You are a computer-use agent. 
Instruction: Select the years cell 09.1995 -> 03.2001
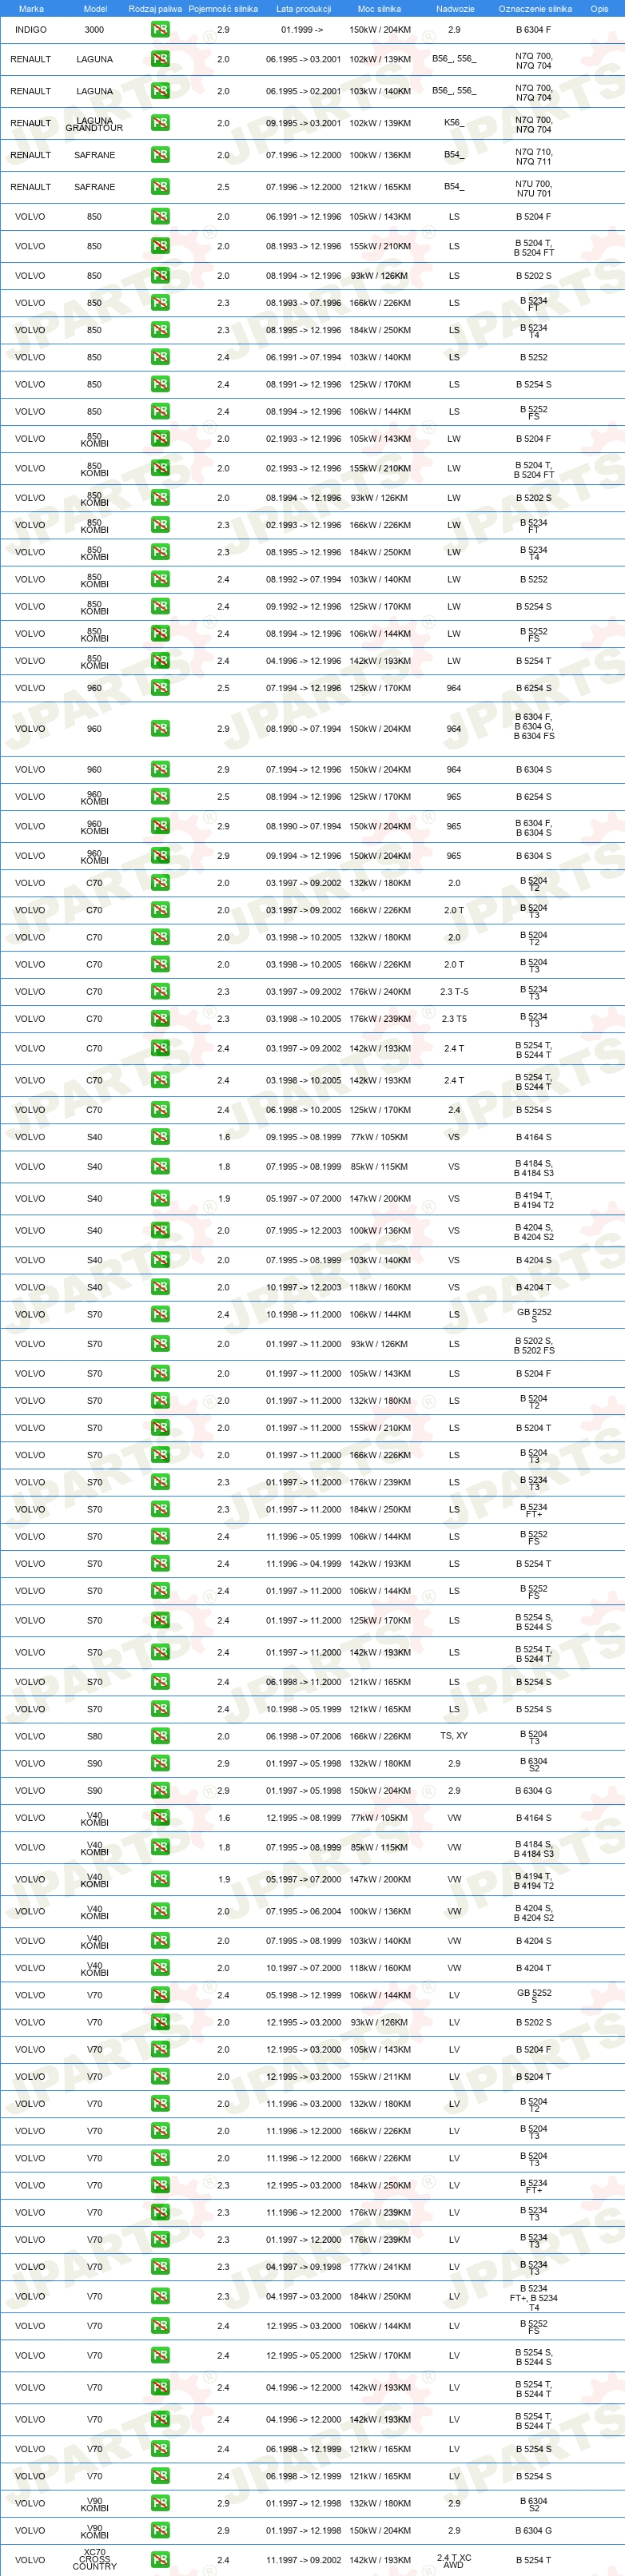click(x=303, y=123)
